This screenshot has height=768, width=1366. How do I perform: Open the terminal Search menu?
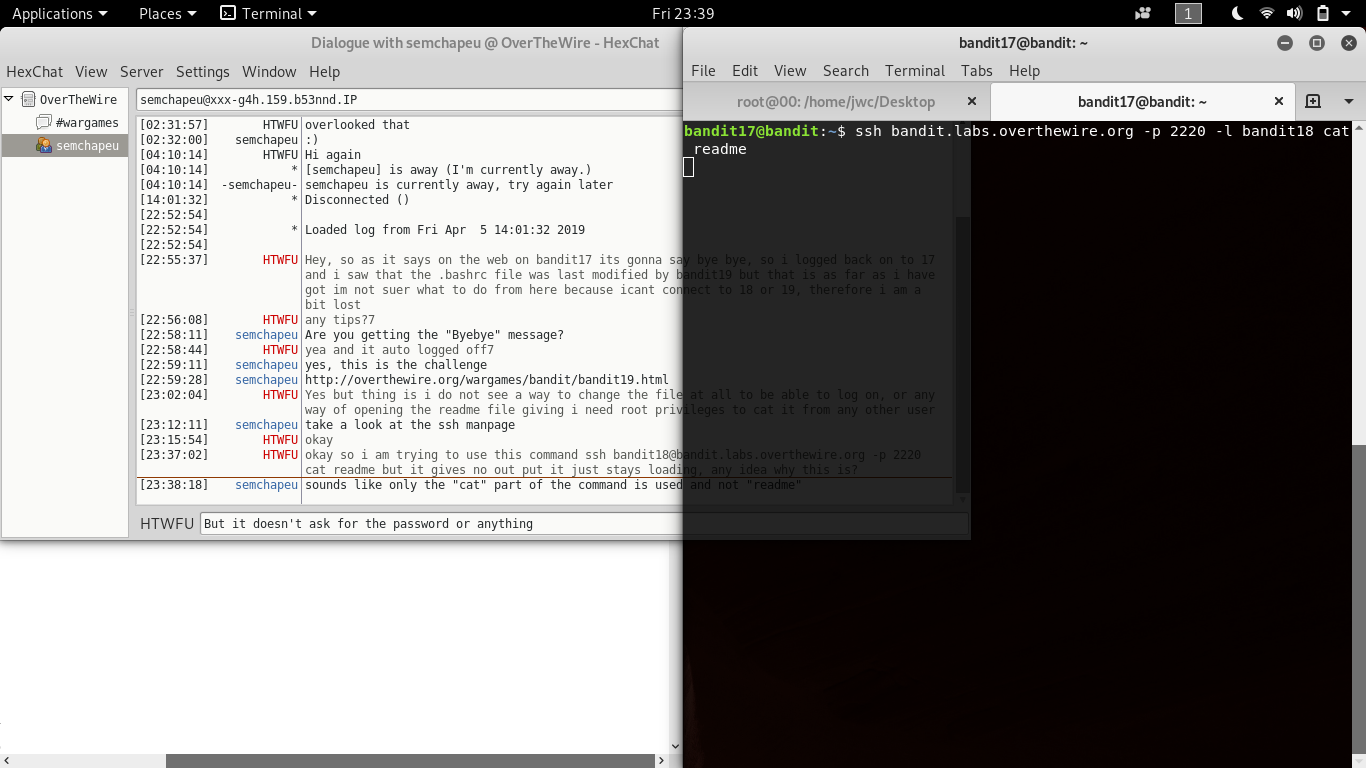pos(846,71)
